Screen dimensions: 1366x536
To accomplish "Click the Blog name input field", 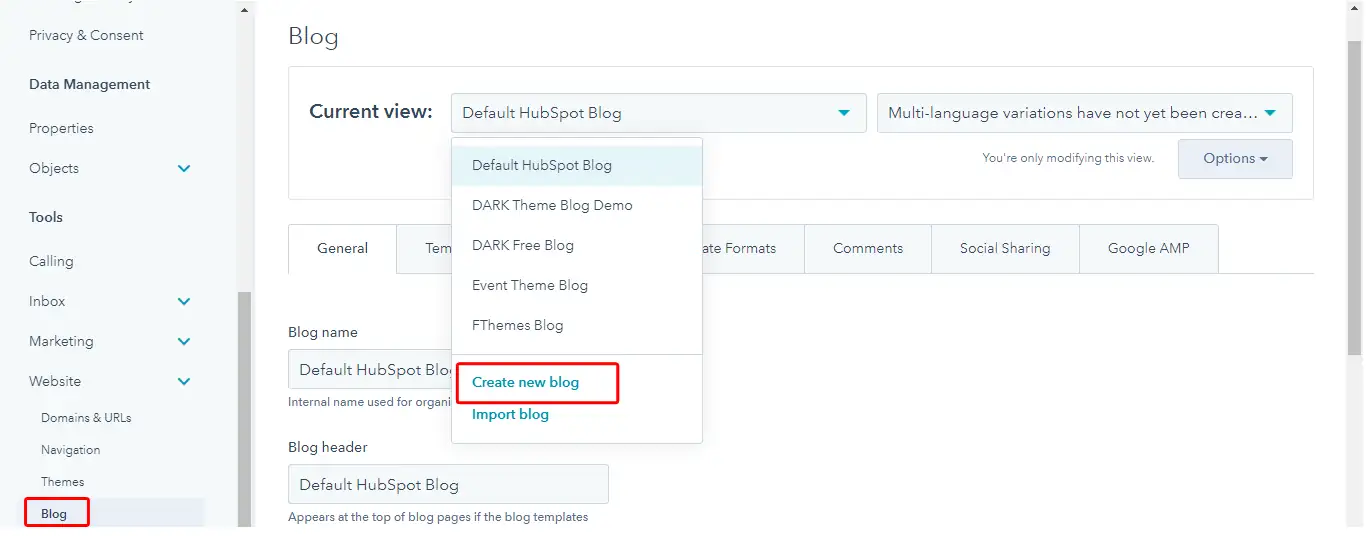I will coord(370,369).
